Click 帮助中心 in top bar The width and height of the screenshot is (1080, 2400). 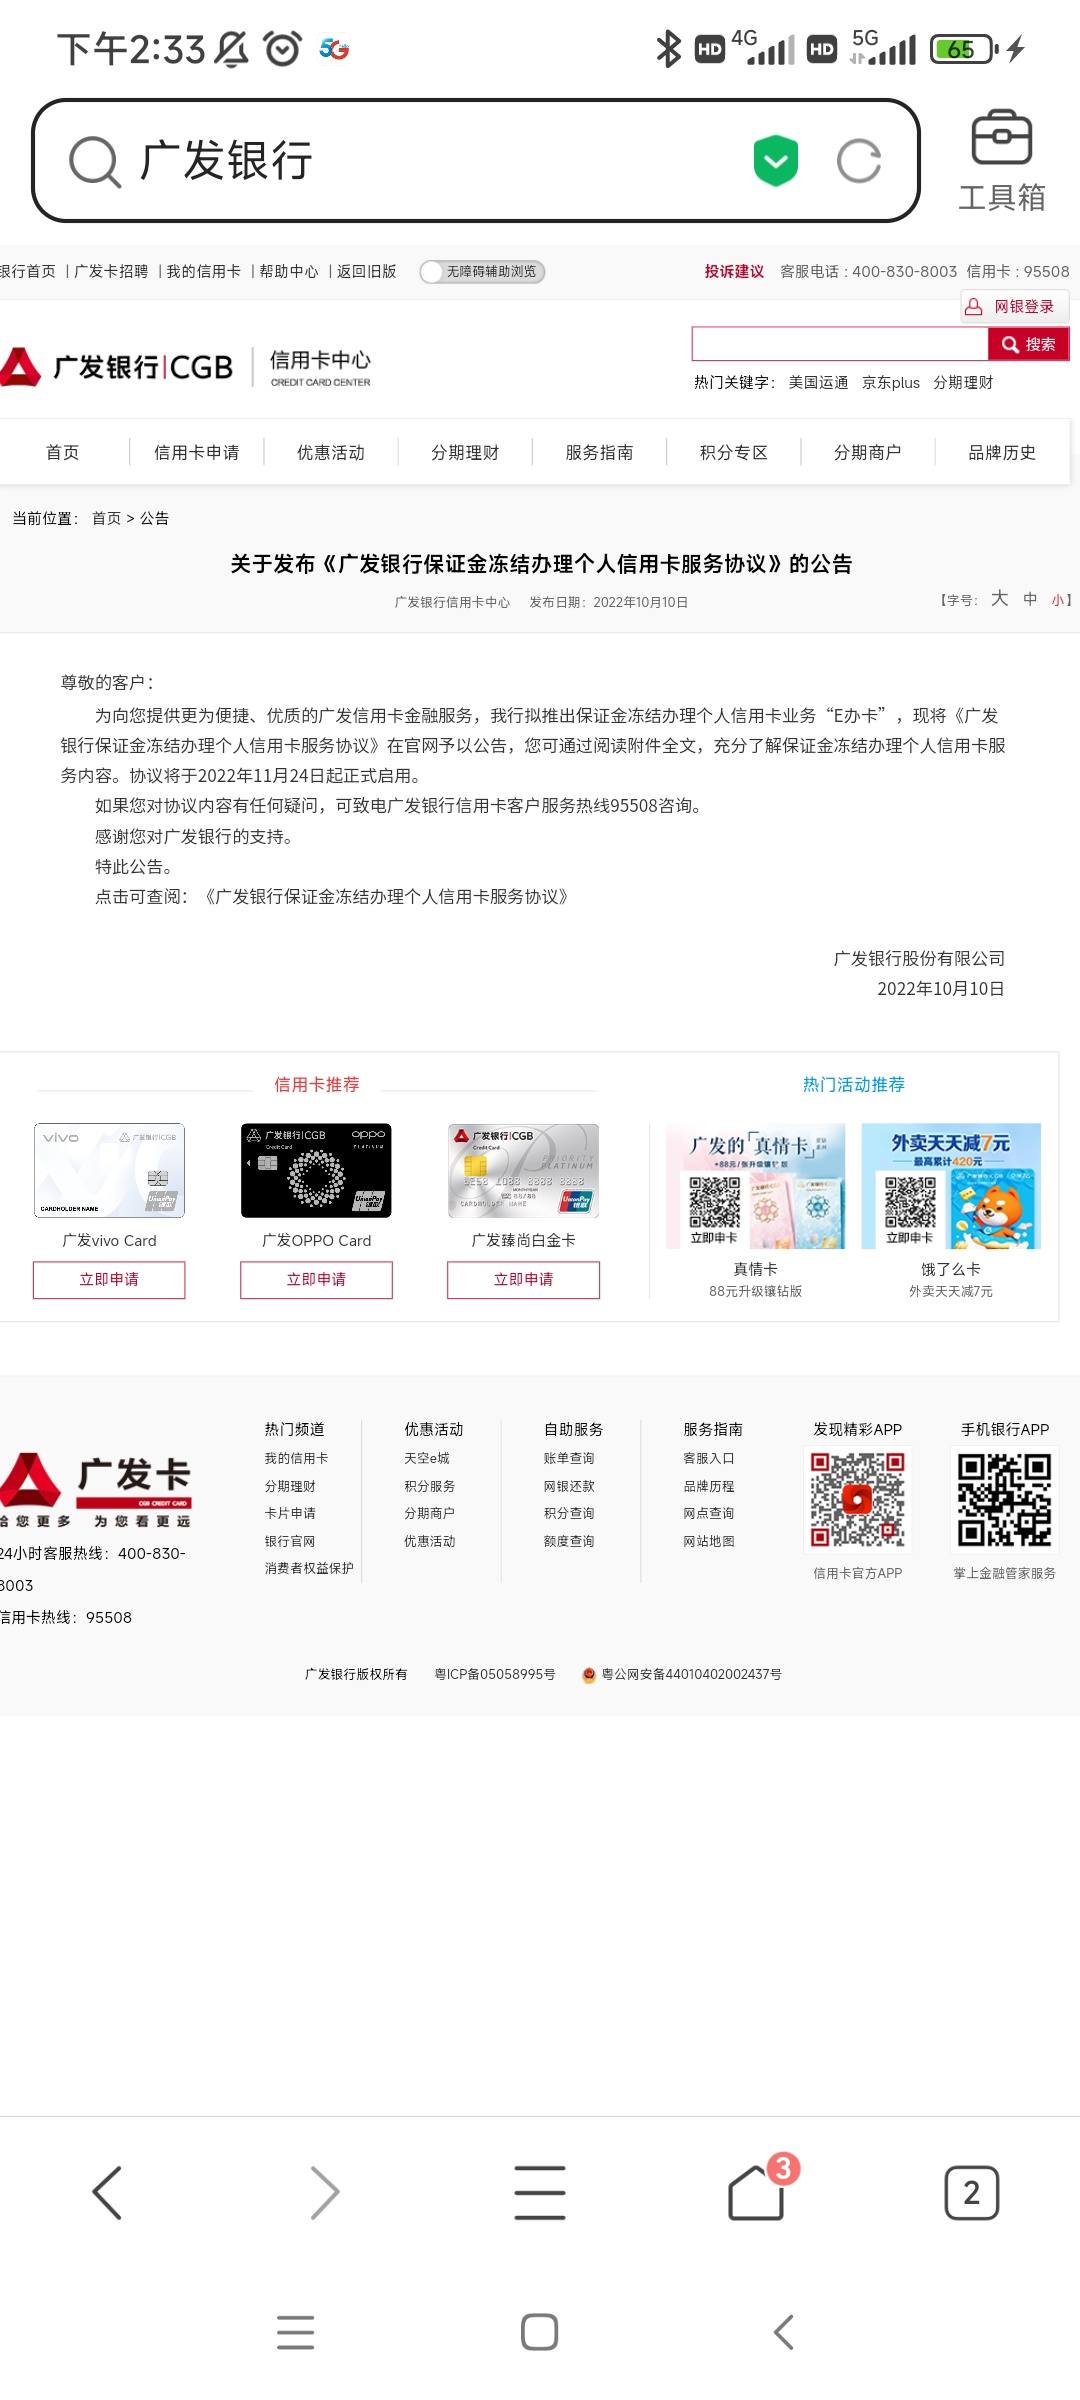coord(289,272)
